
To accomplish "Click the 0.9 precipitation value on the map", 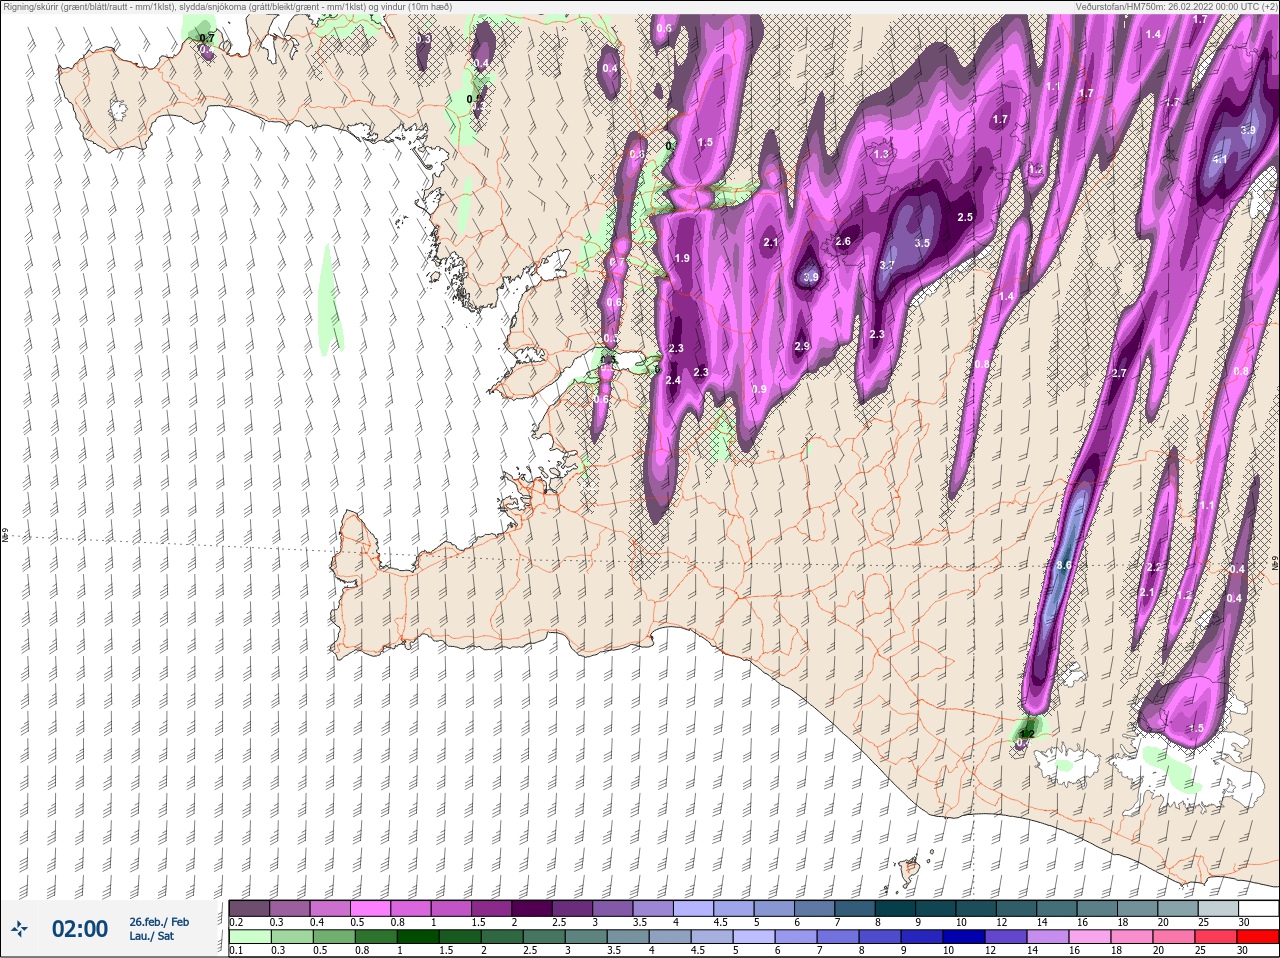I will (759, 389).
